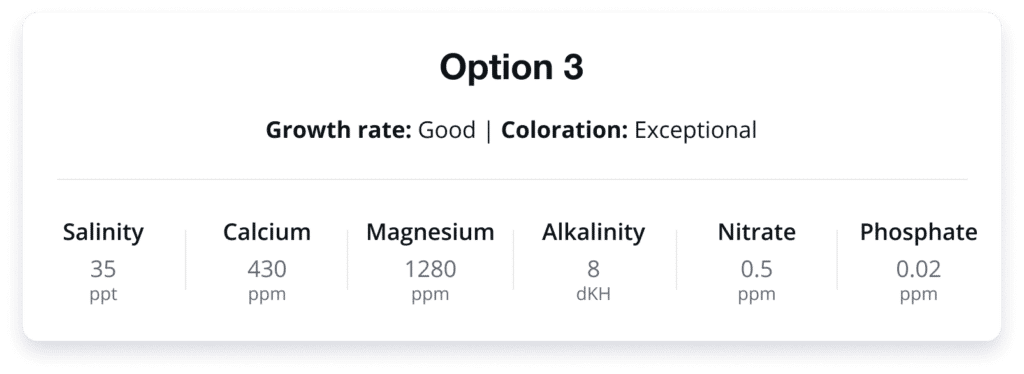
Task: Select the Salinity parameter label
Action: click(103, 232)
